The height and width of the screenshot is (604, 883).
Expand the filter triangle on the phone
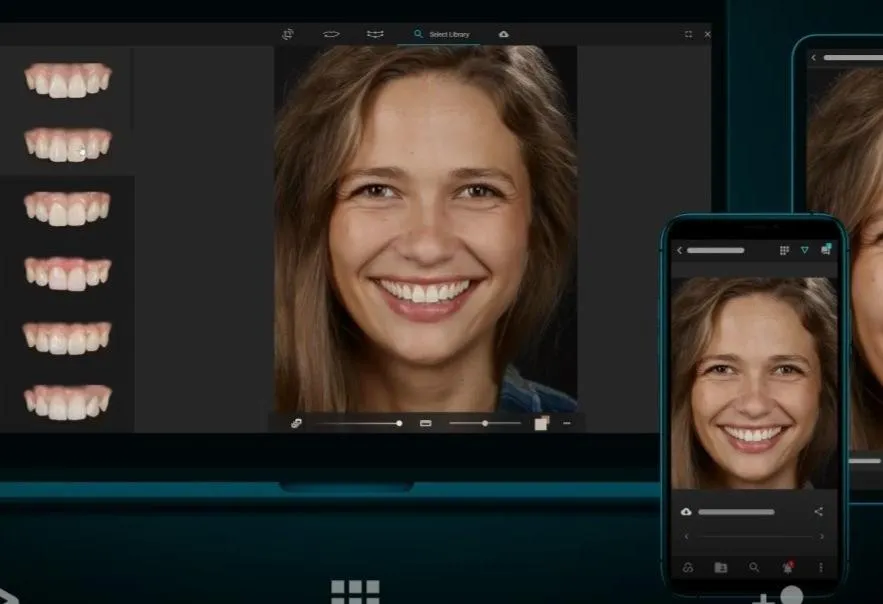[x=804, y=250]
